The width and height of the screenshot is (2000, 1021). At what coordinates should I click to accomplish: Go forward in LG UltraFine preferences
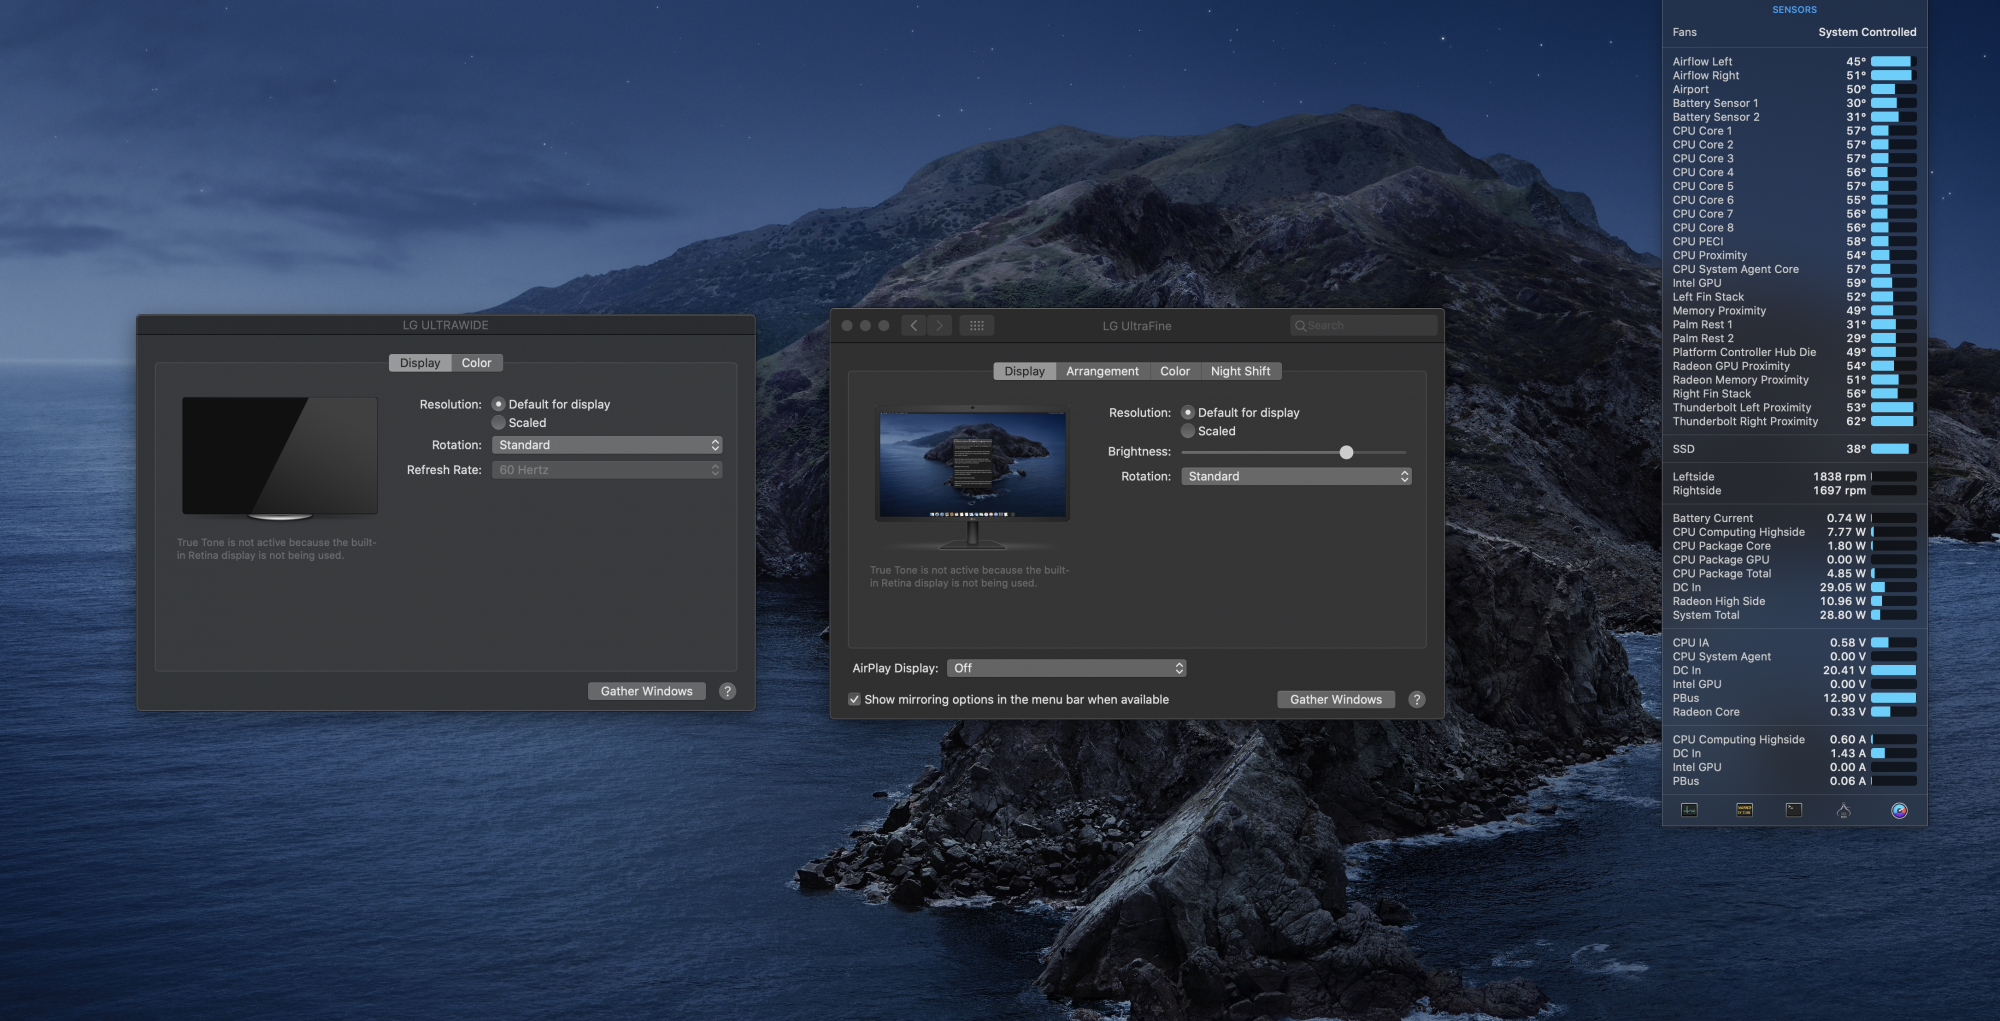coord(939,325)
